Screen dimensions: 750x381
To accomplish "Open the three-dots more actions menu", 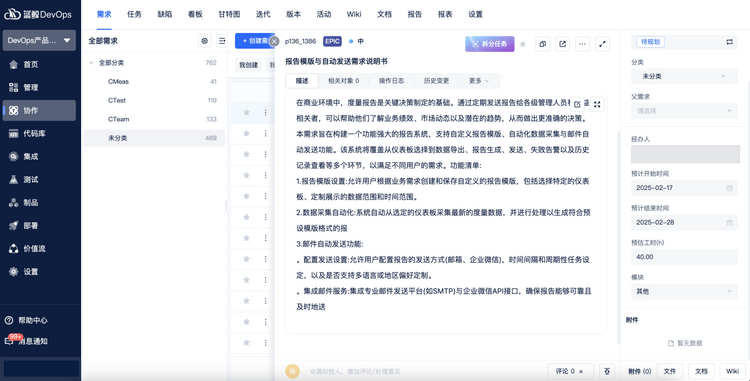I will (582, 44).
